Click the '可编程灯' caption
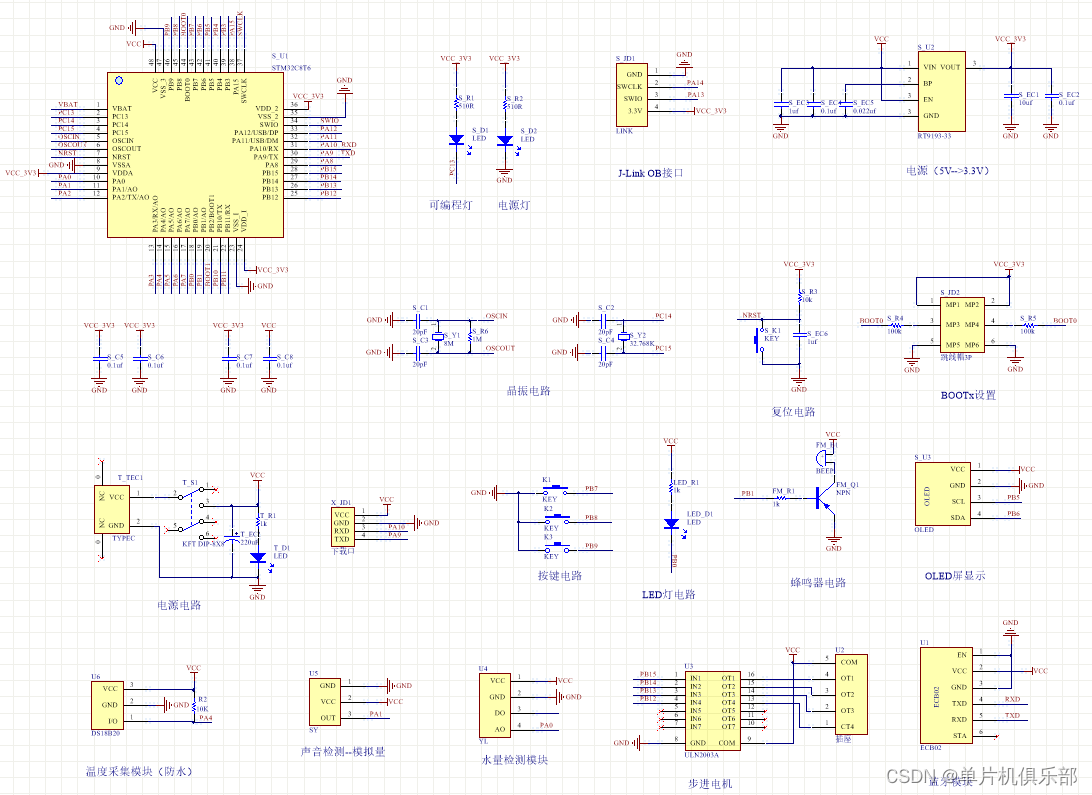Viewport: 1092px width, 795px height. [451, 205]
